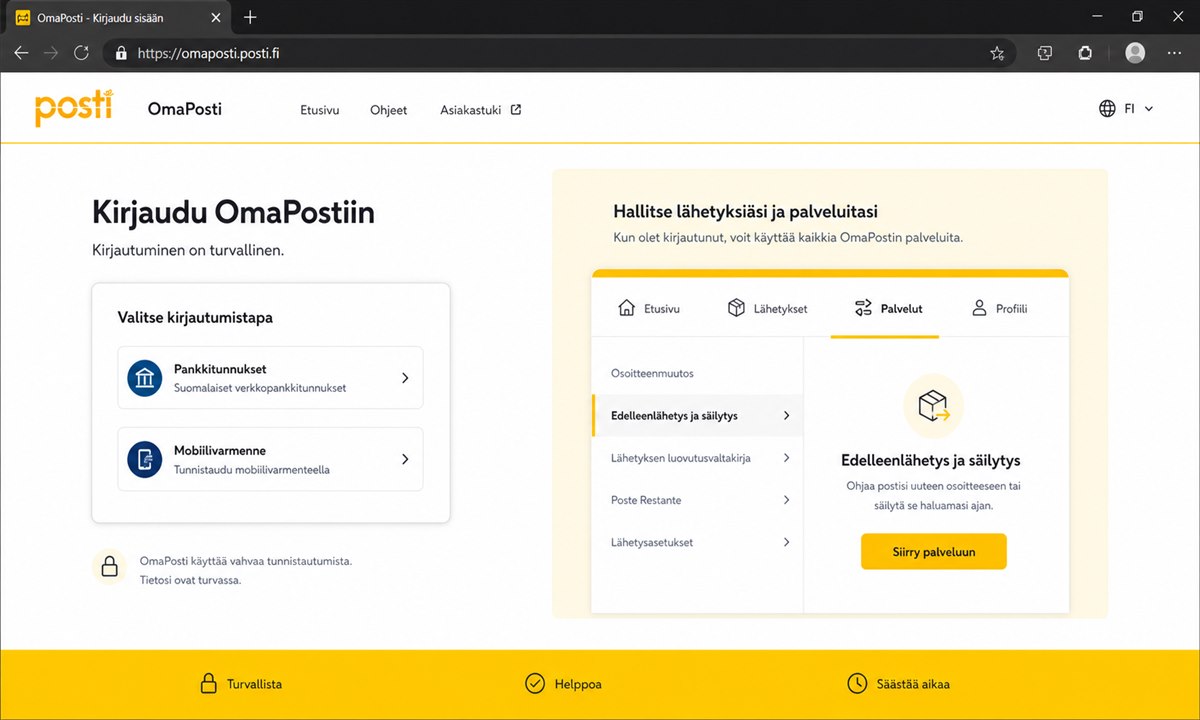Click chevron on Lähetyksen luovutusvaltakirja row
This screenshot has height=720, width=1200.
point(787,458)
